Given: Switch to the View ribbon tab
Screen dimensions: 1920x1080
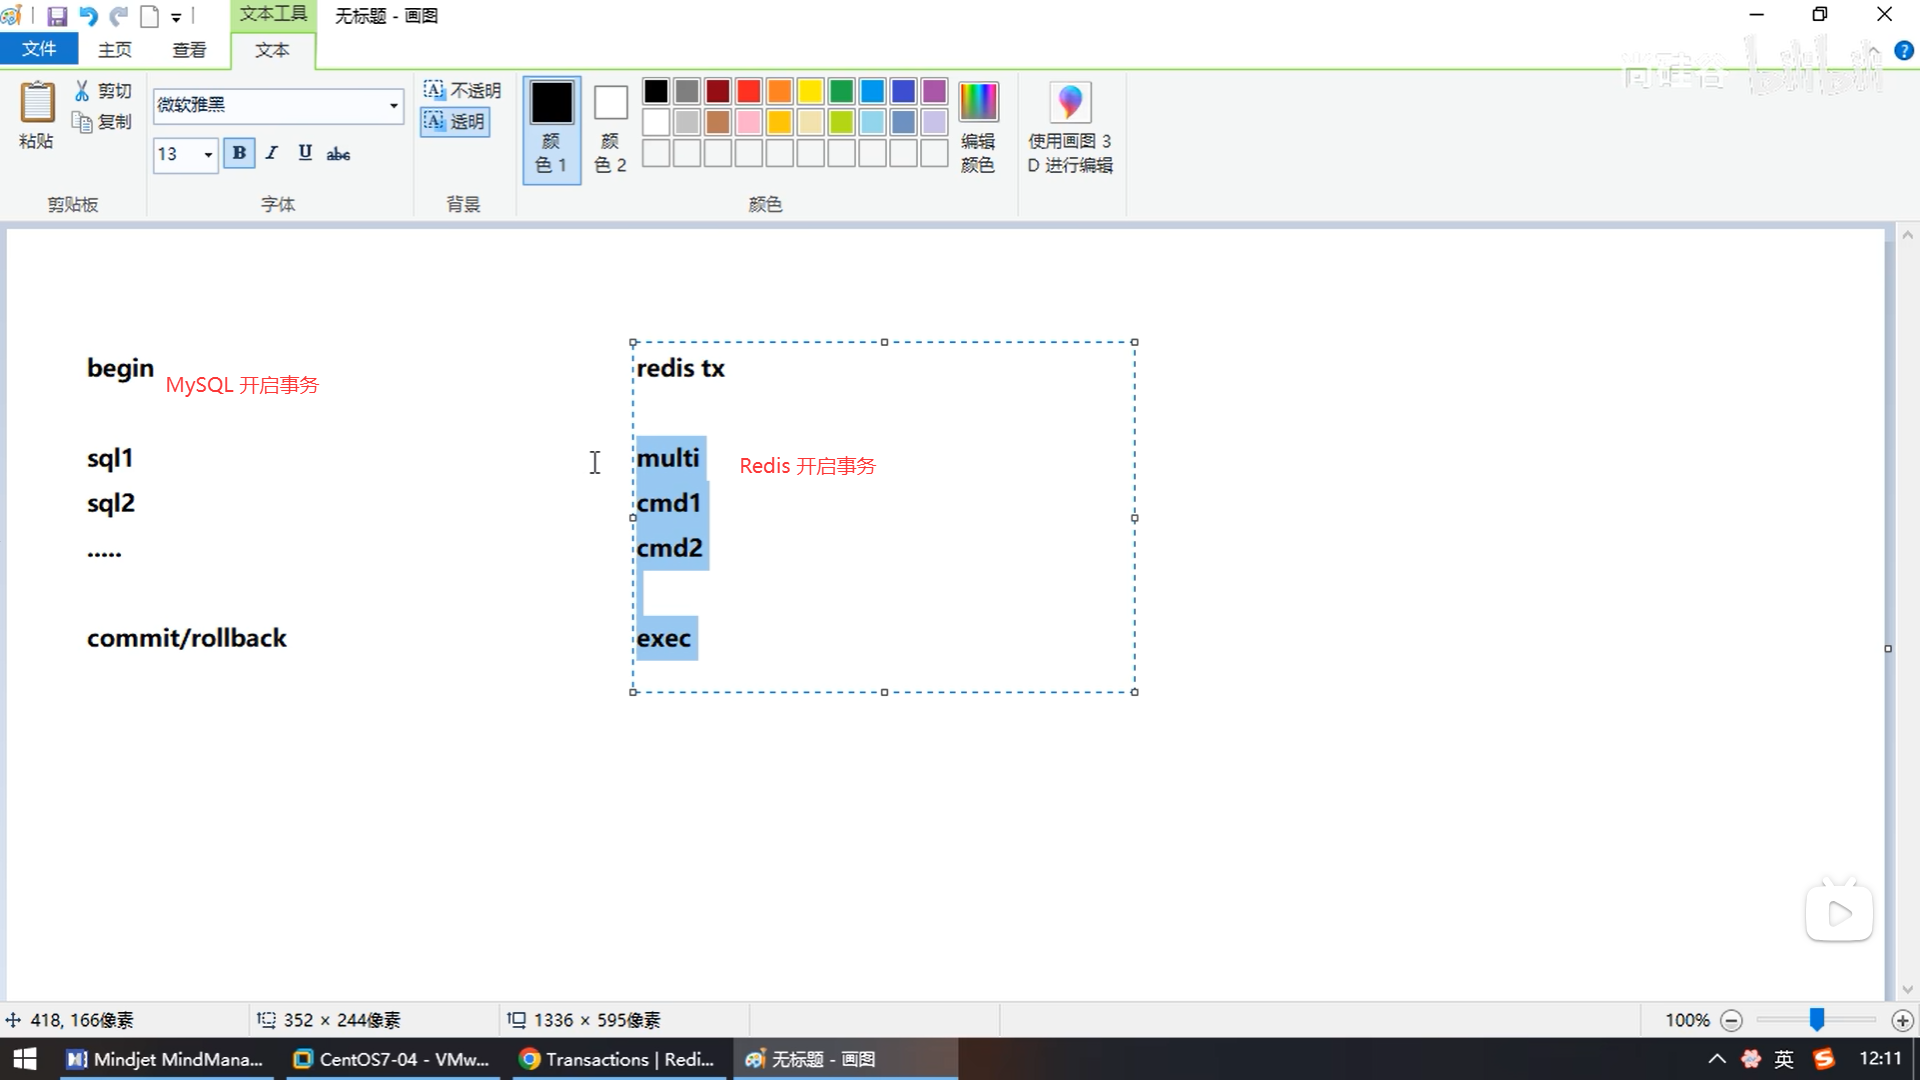Looking at the screenshot, I should tap(189, 50).
